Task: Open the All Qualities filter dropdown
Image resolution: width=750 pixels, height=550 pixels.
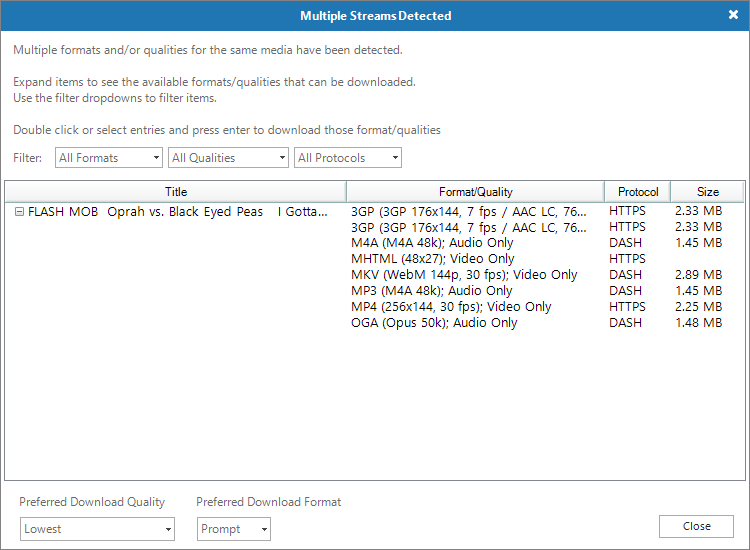Action: tap(228, 157)
